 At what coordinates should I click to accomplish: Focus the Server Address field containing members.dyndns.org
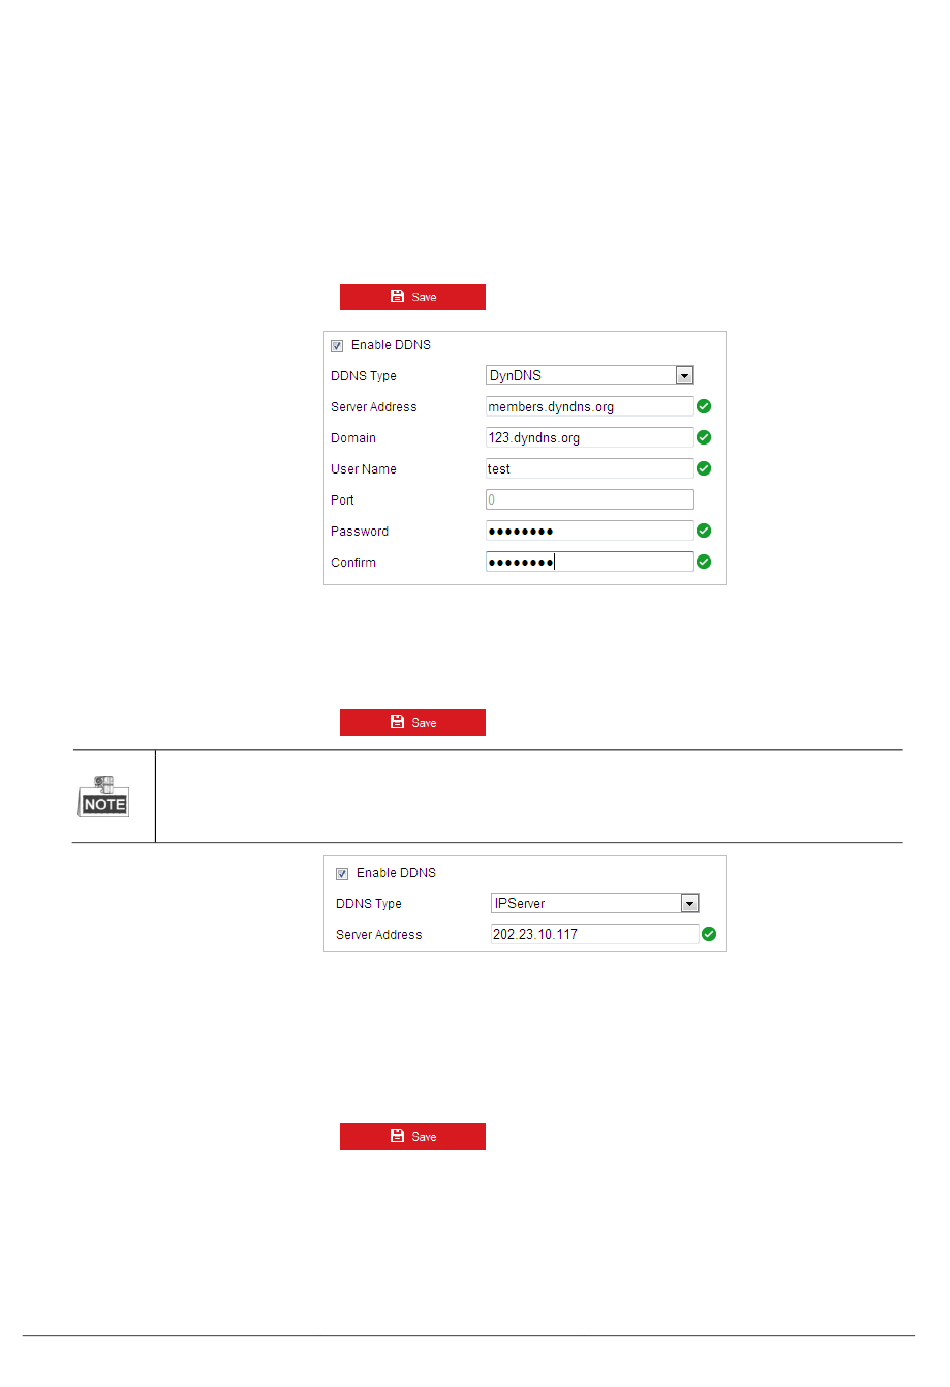[x=589, y=406]
